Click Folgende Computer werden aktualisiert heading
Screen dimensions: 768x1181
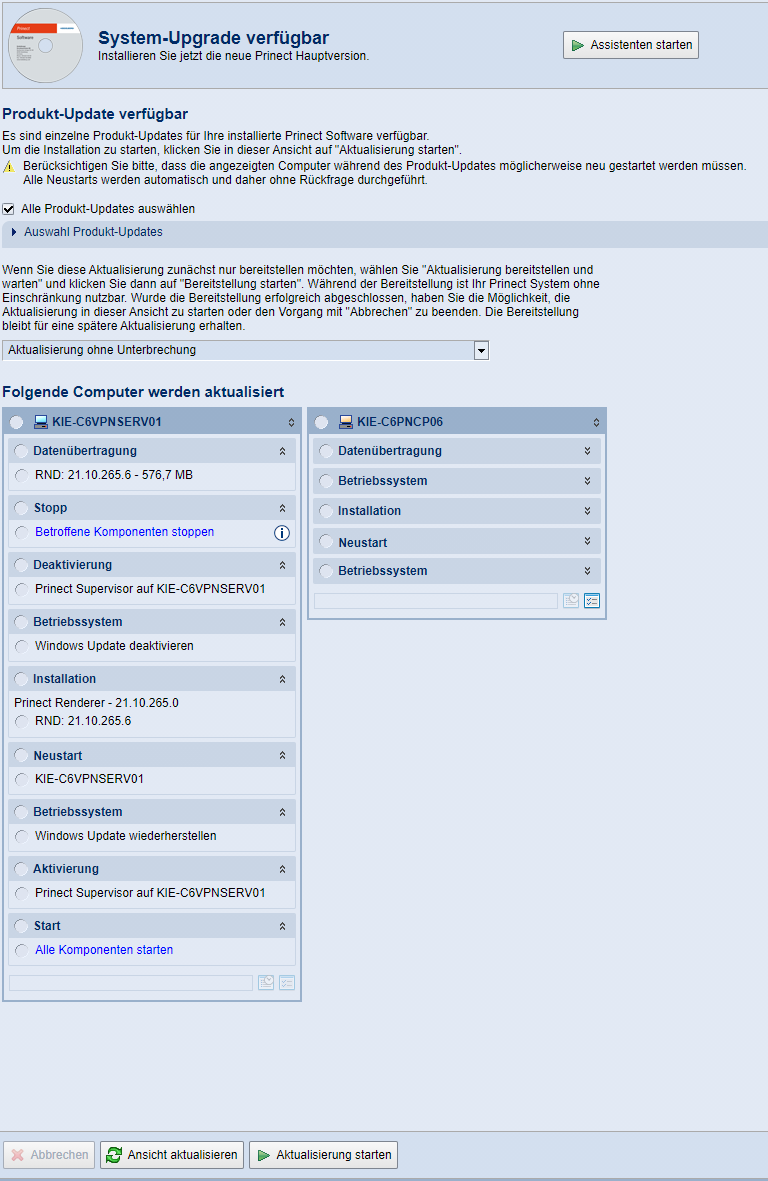pos(143,392)
